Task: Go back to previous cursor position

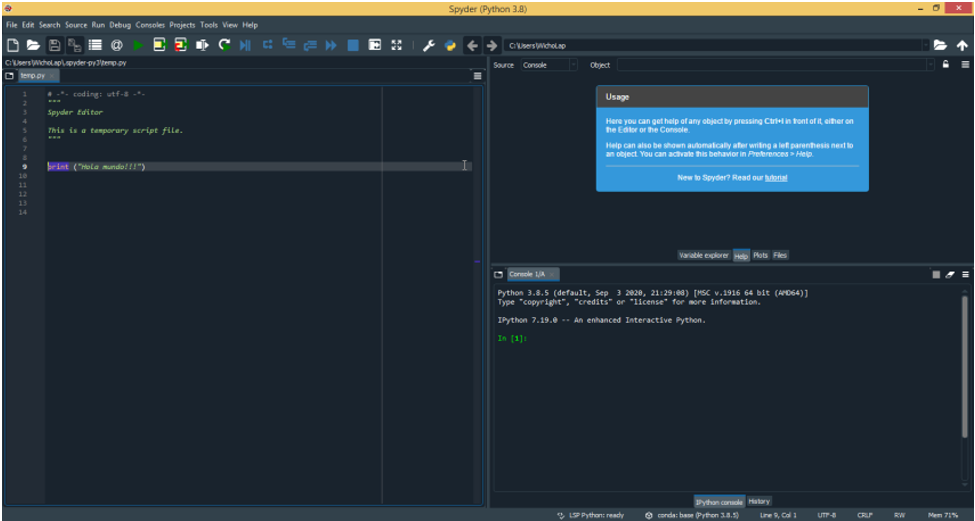Action: (x=473, y=45)
